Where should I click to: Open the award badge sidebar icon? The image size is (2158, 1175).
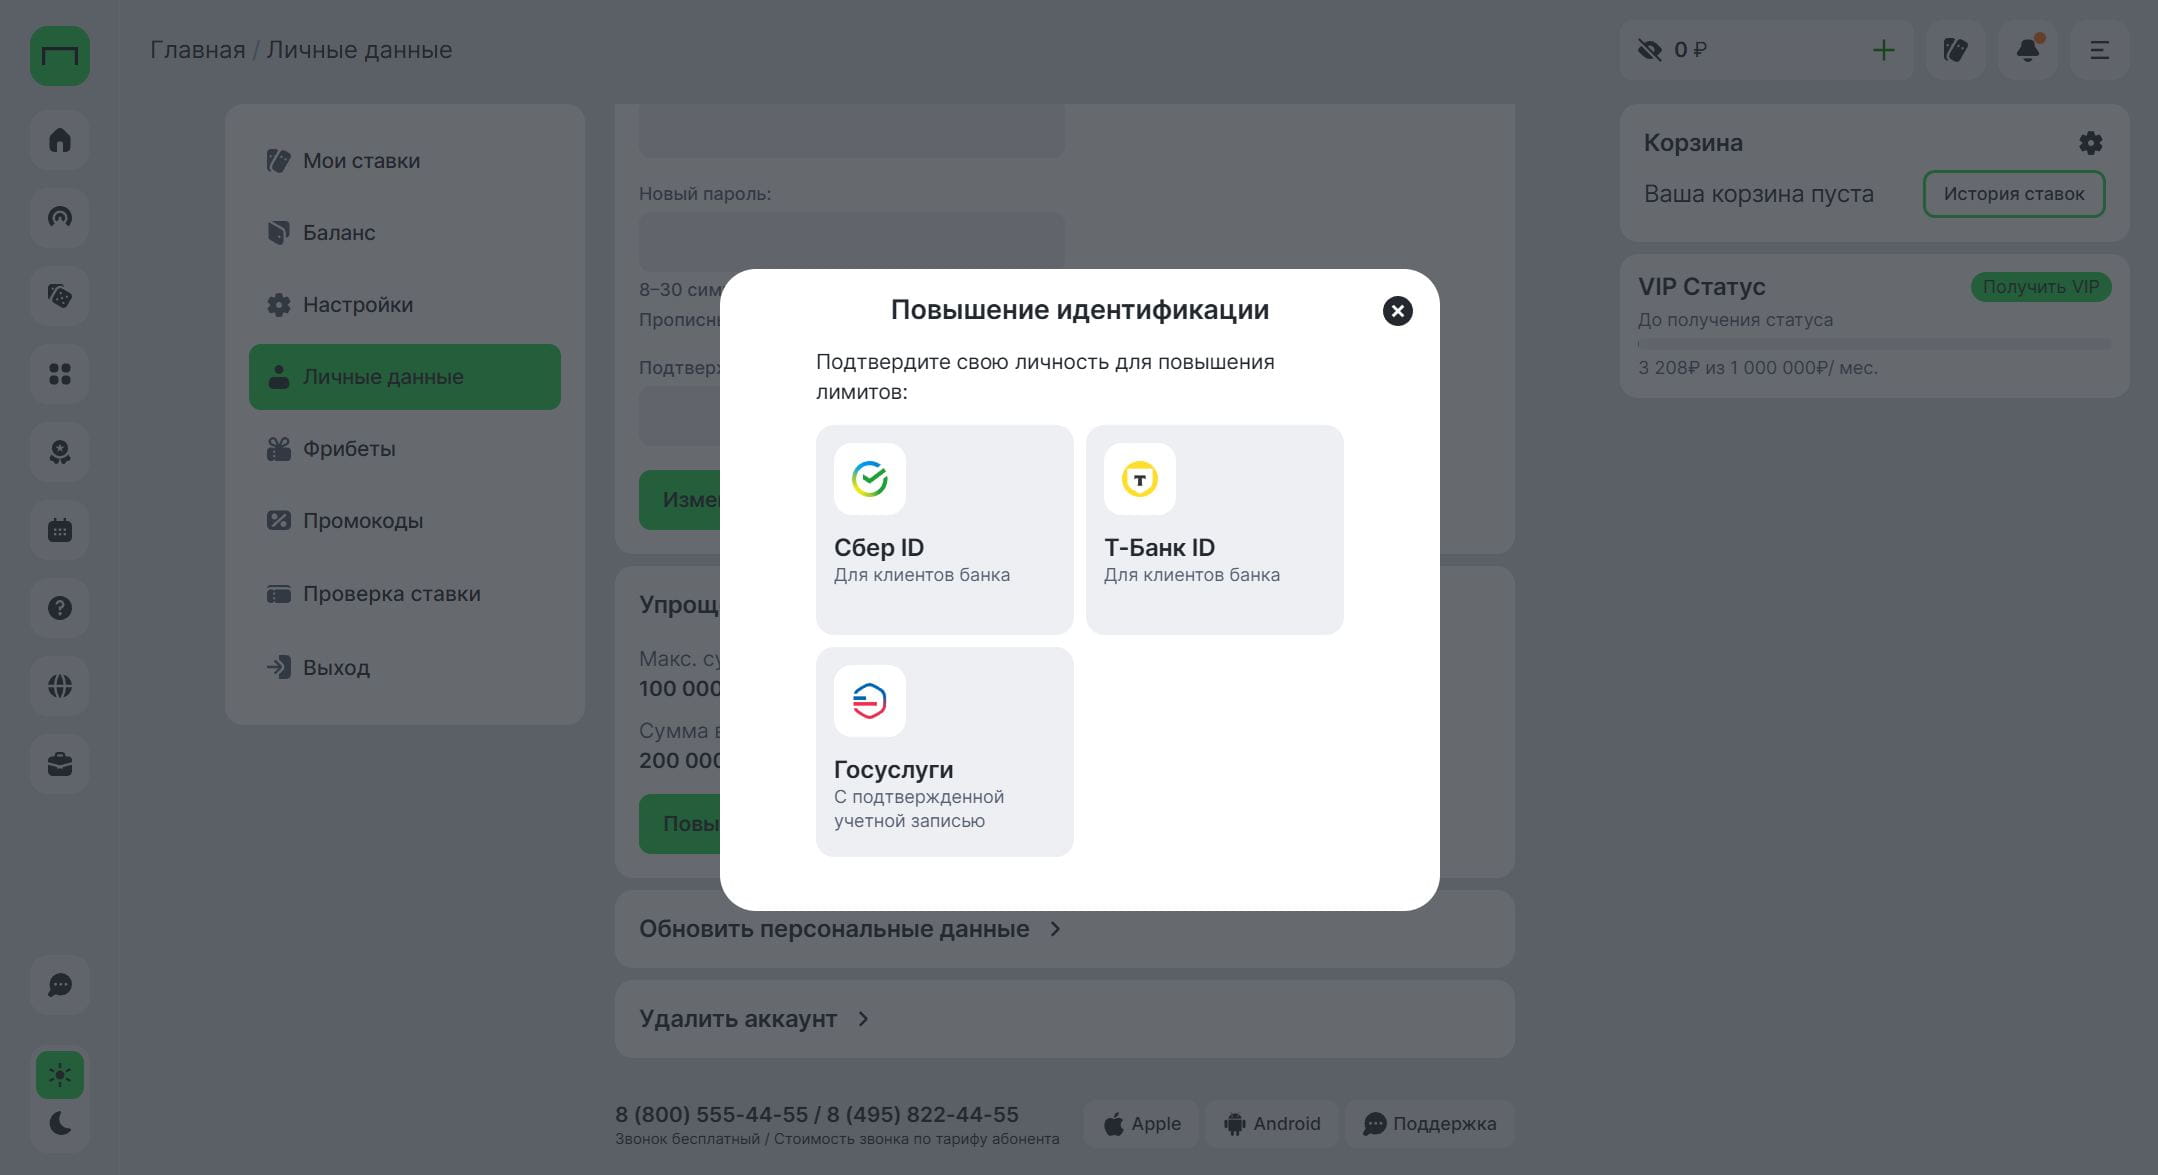pyautogui.click(x=60, y=452)
